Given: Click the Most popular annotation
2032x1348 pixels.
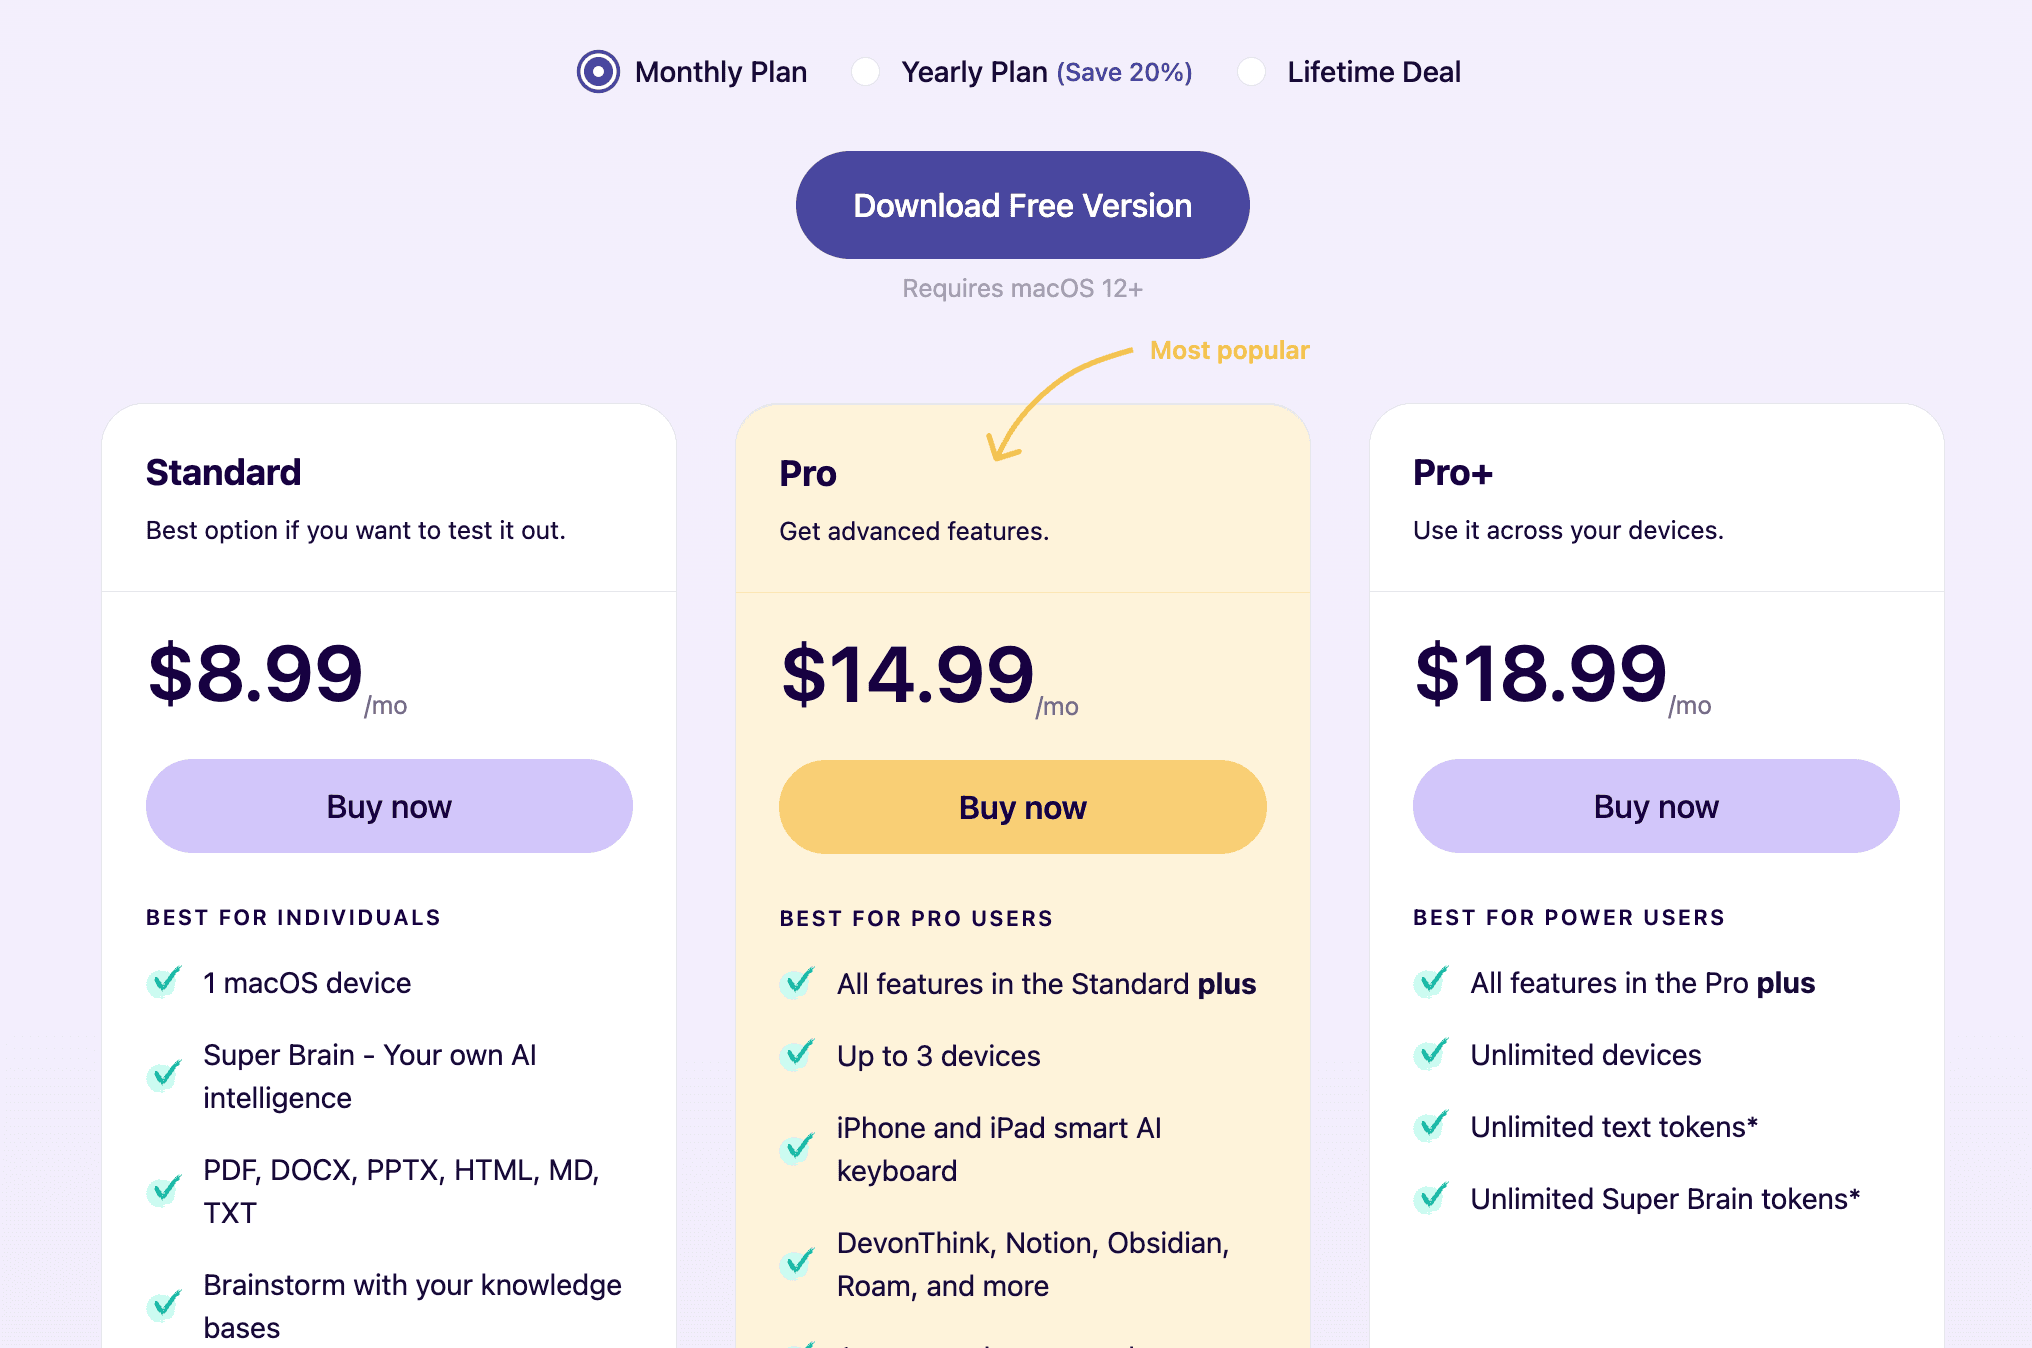Looking at the screenshot, I should [x=1228, y=350].
